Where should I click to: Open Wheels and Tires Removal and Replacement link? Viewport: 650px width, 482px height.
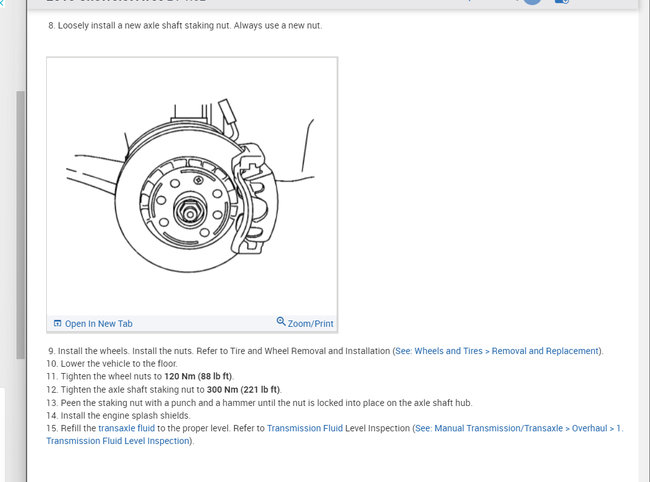coord(497,351)
